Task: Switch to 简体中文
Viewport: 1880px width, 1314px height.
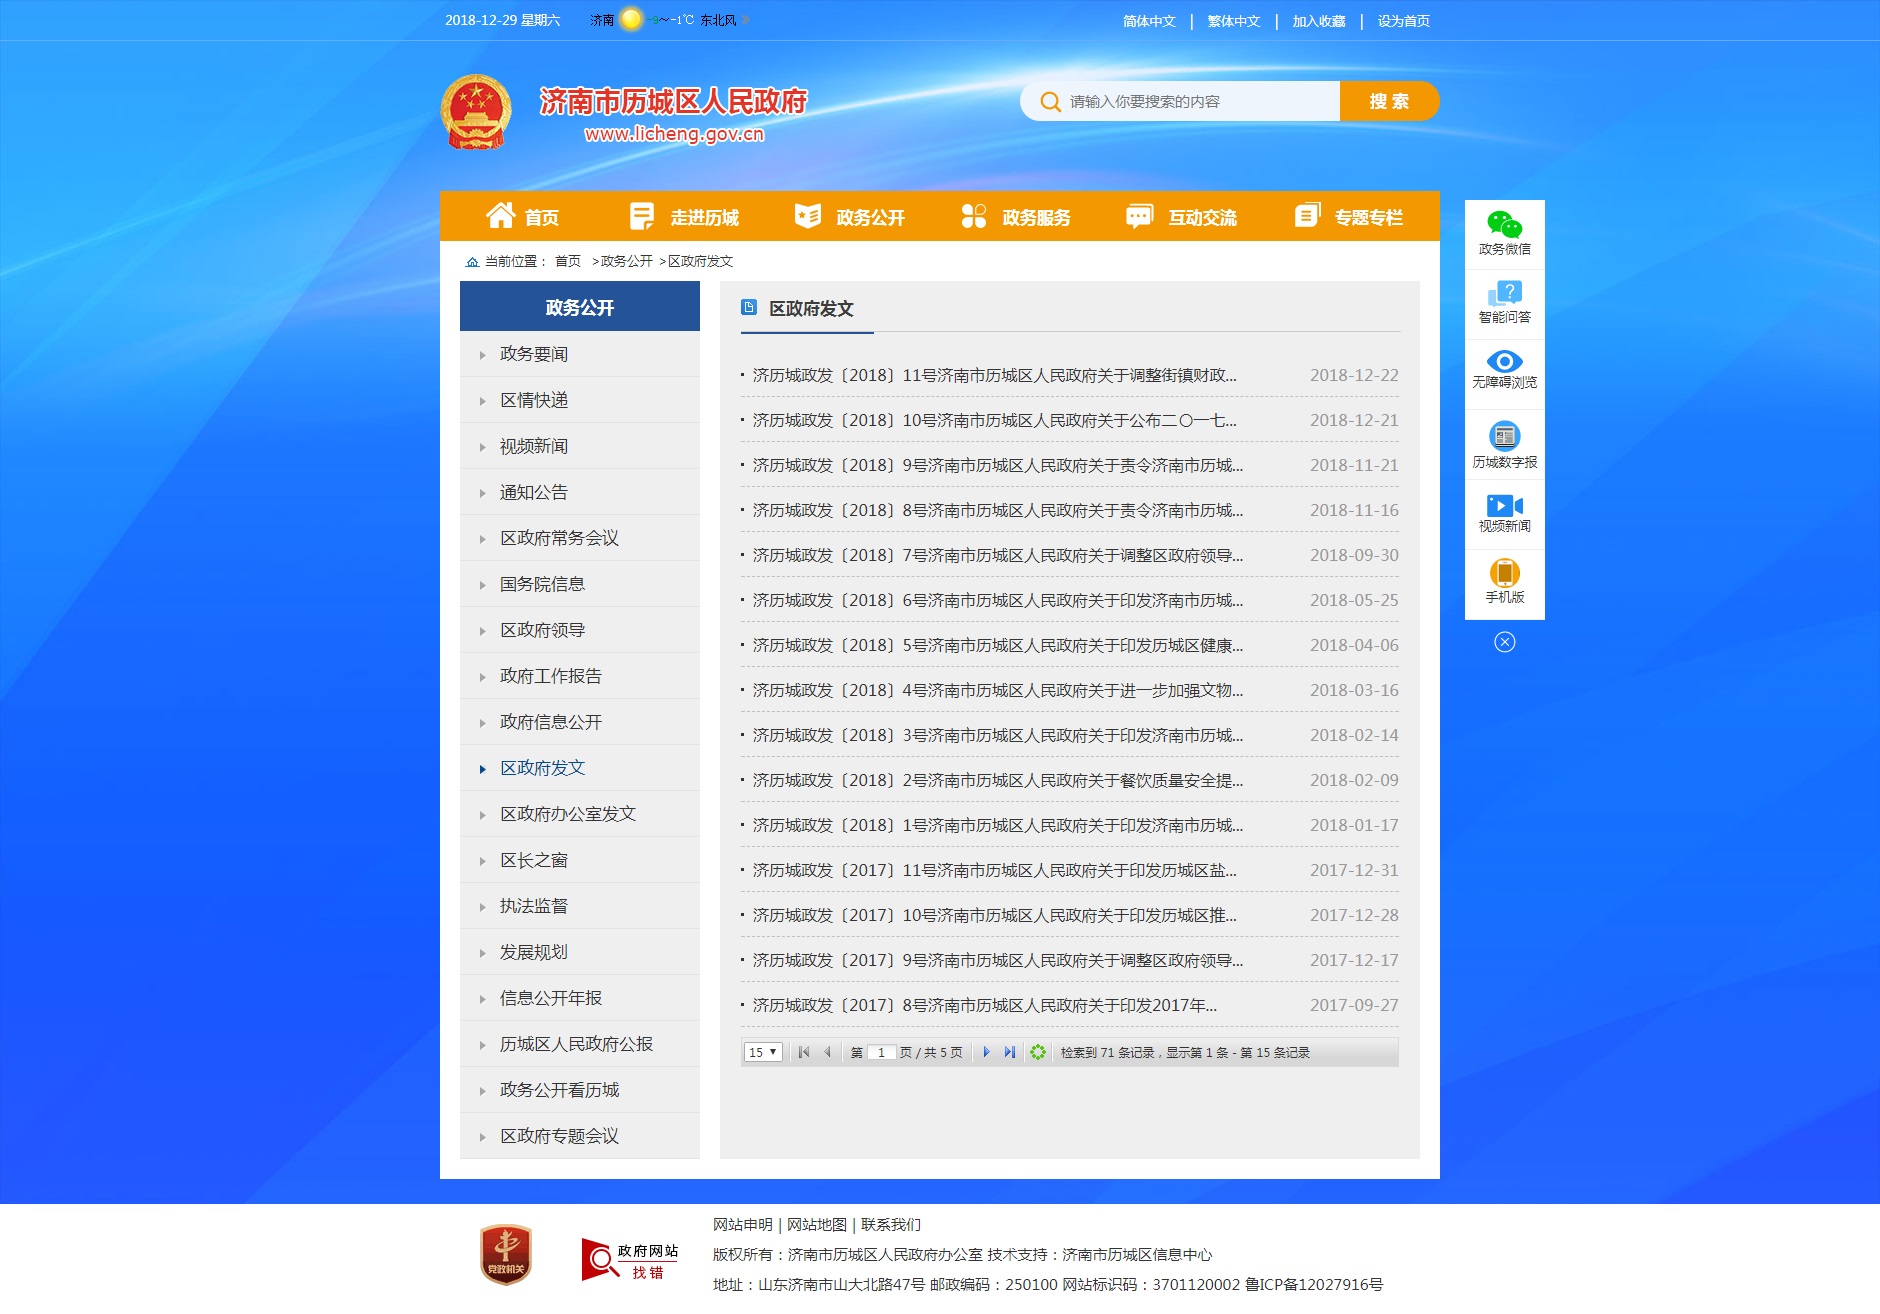Action: [x=1149, y=21]
